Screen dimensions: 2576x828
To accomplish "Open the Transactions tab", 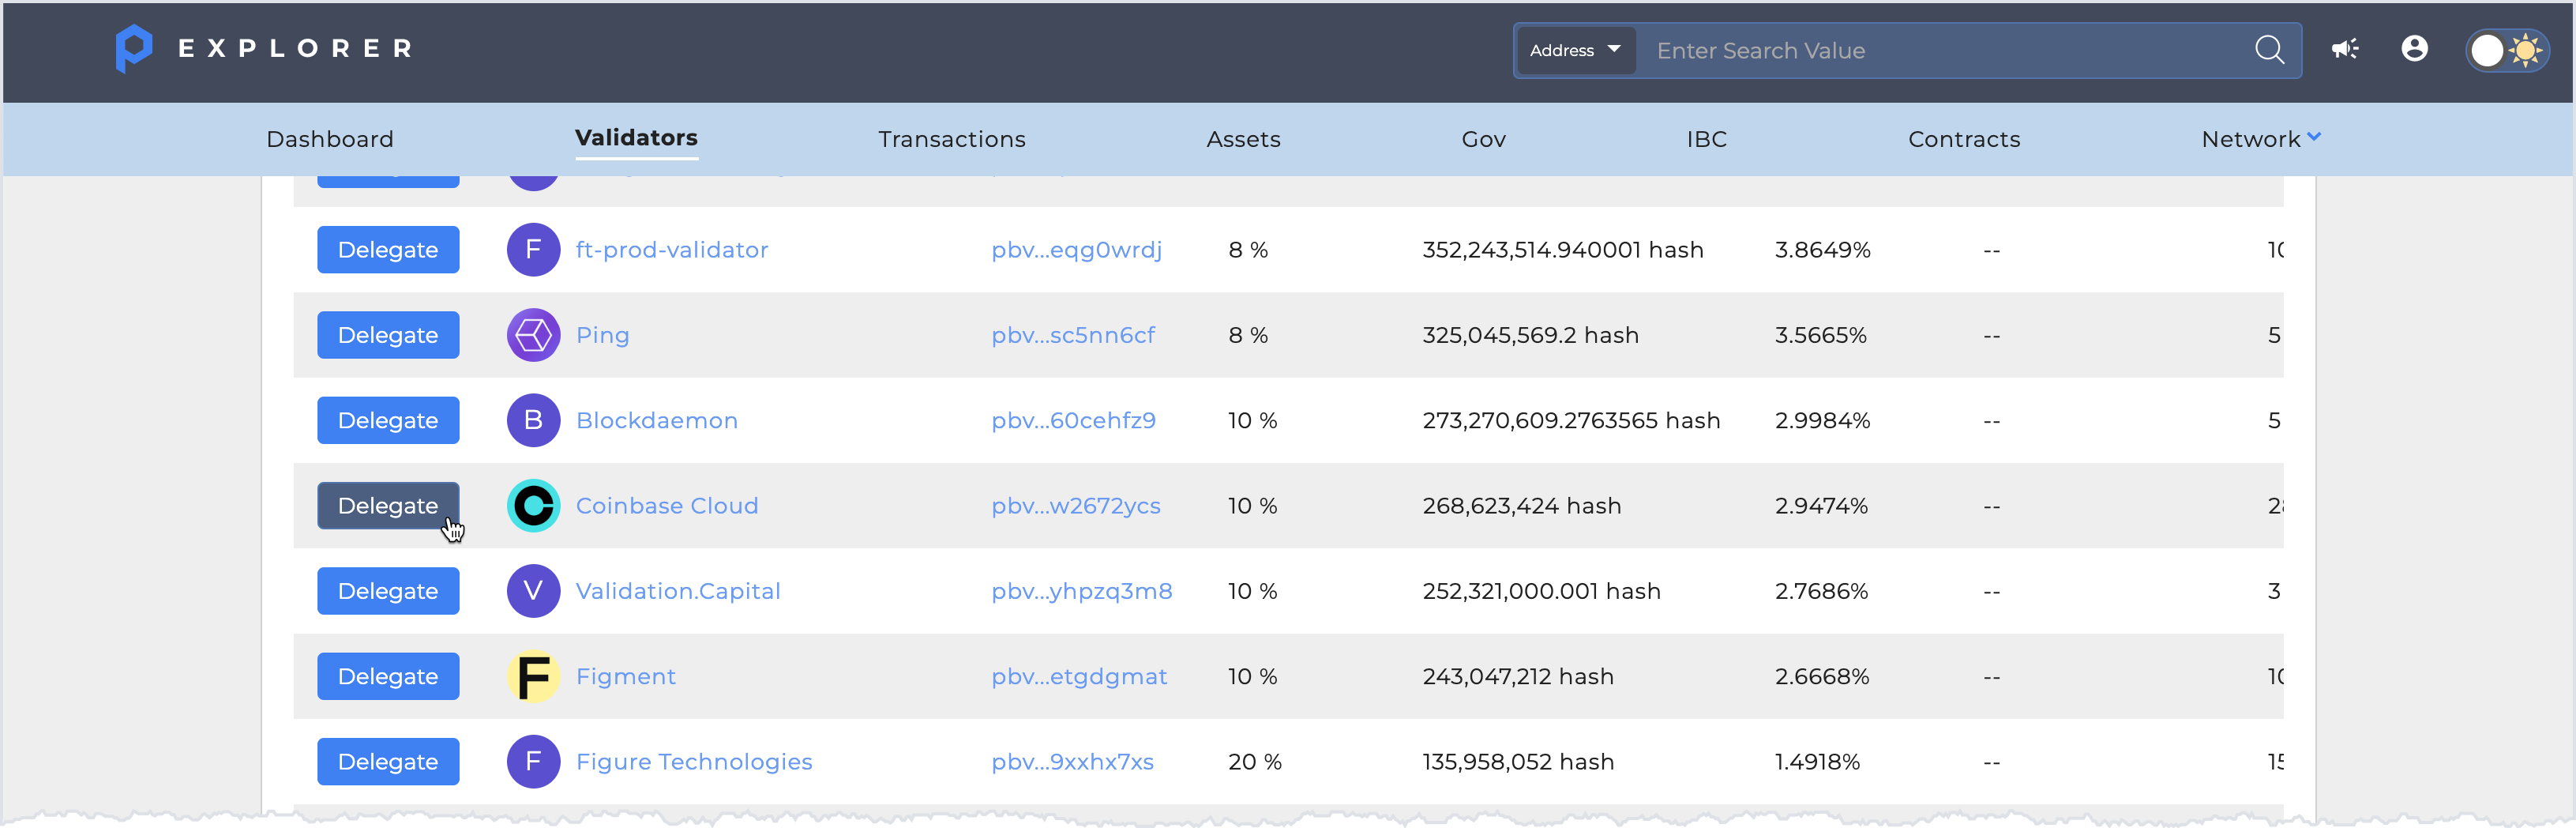I will [x=952, y=139].
